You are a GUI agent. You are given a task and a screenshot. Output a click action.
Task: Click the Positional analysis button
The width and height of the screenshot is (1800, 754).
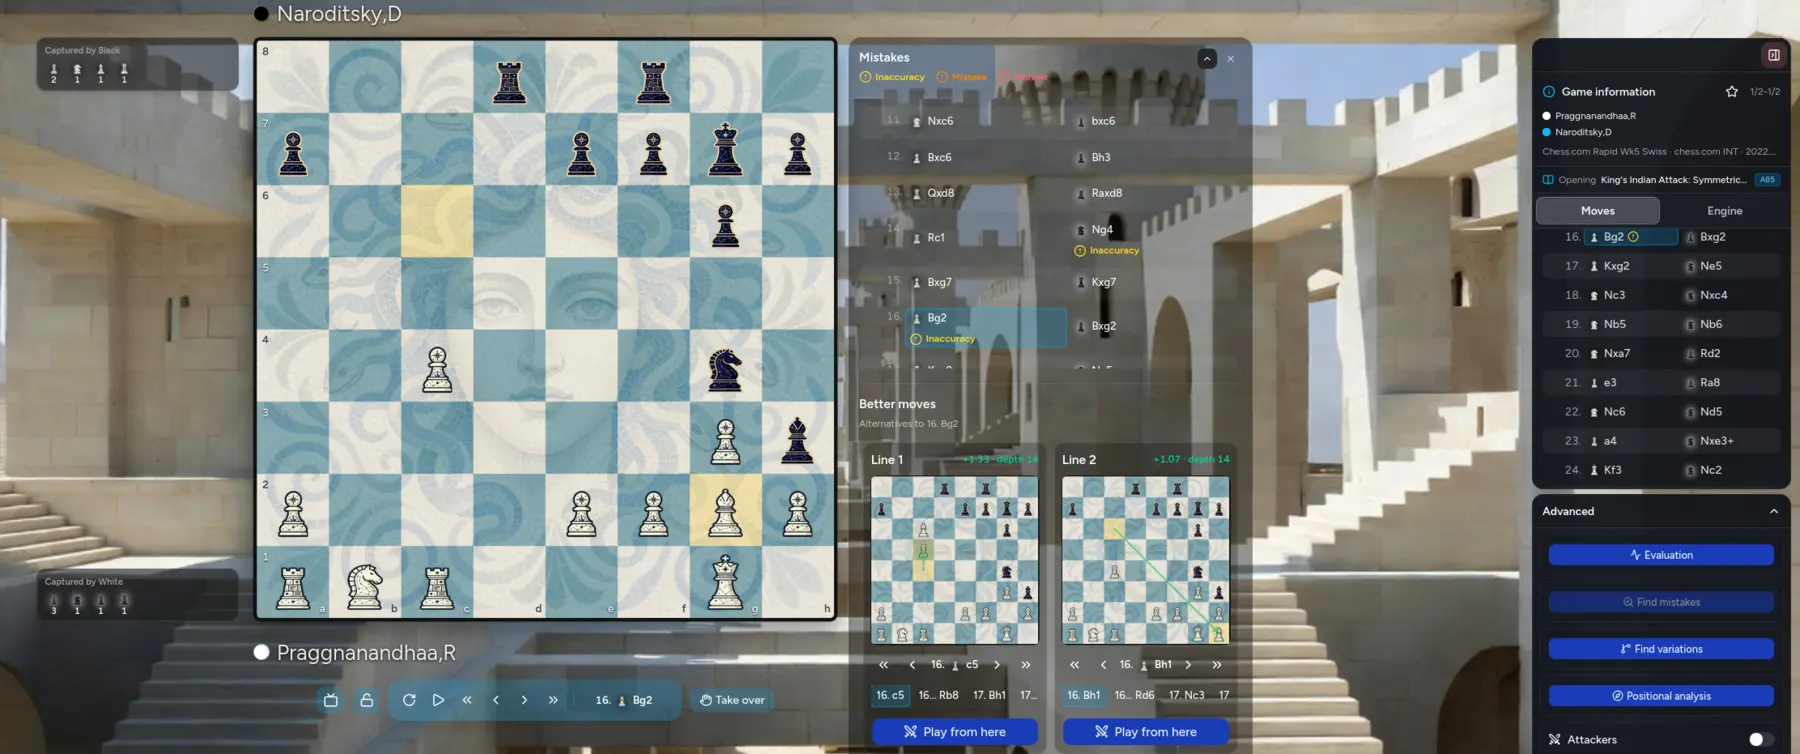(x=1661, y=696)
